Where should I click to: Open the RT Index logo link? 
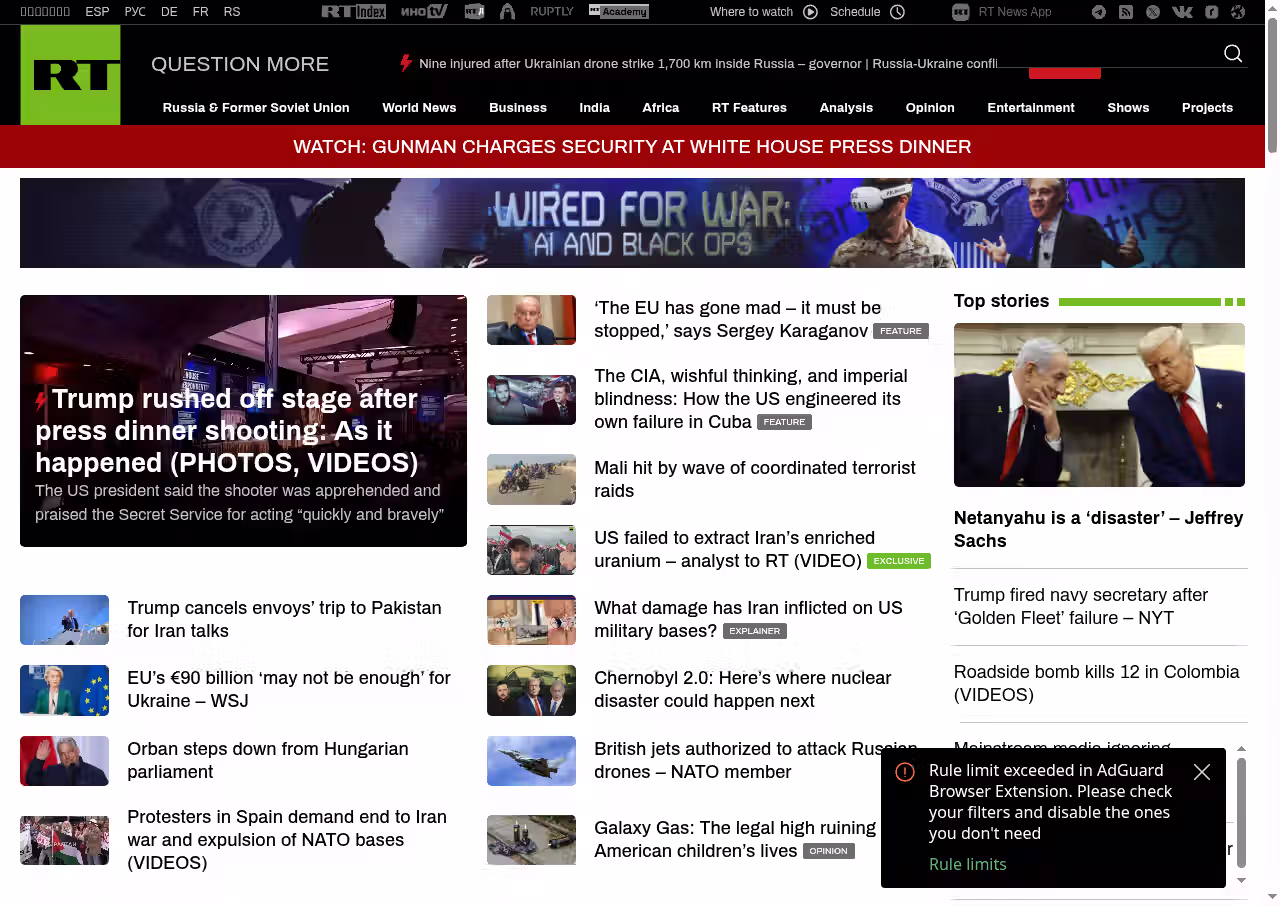(353, 12)
